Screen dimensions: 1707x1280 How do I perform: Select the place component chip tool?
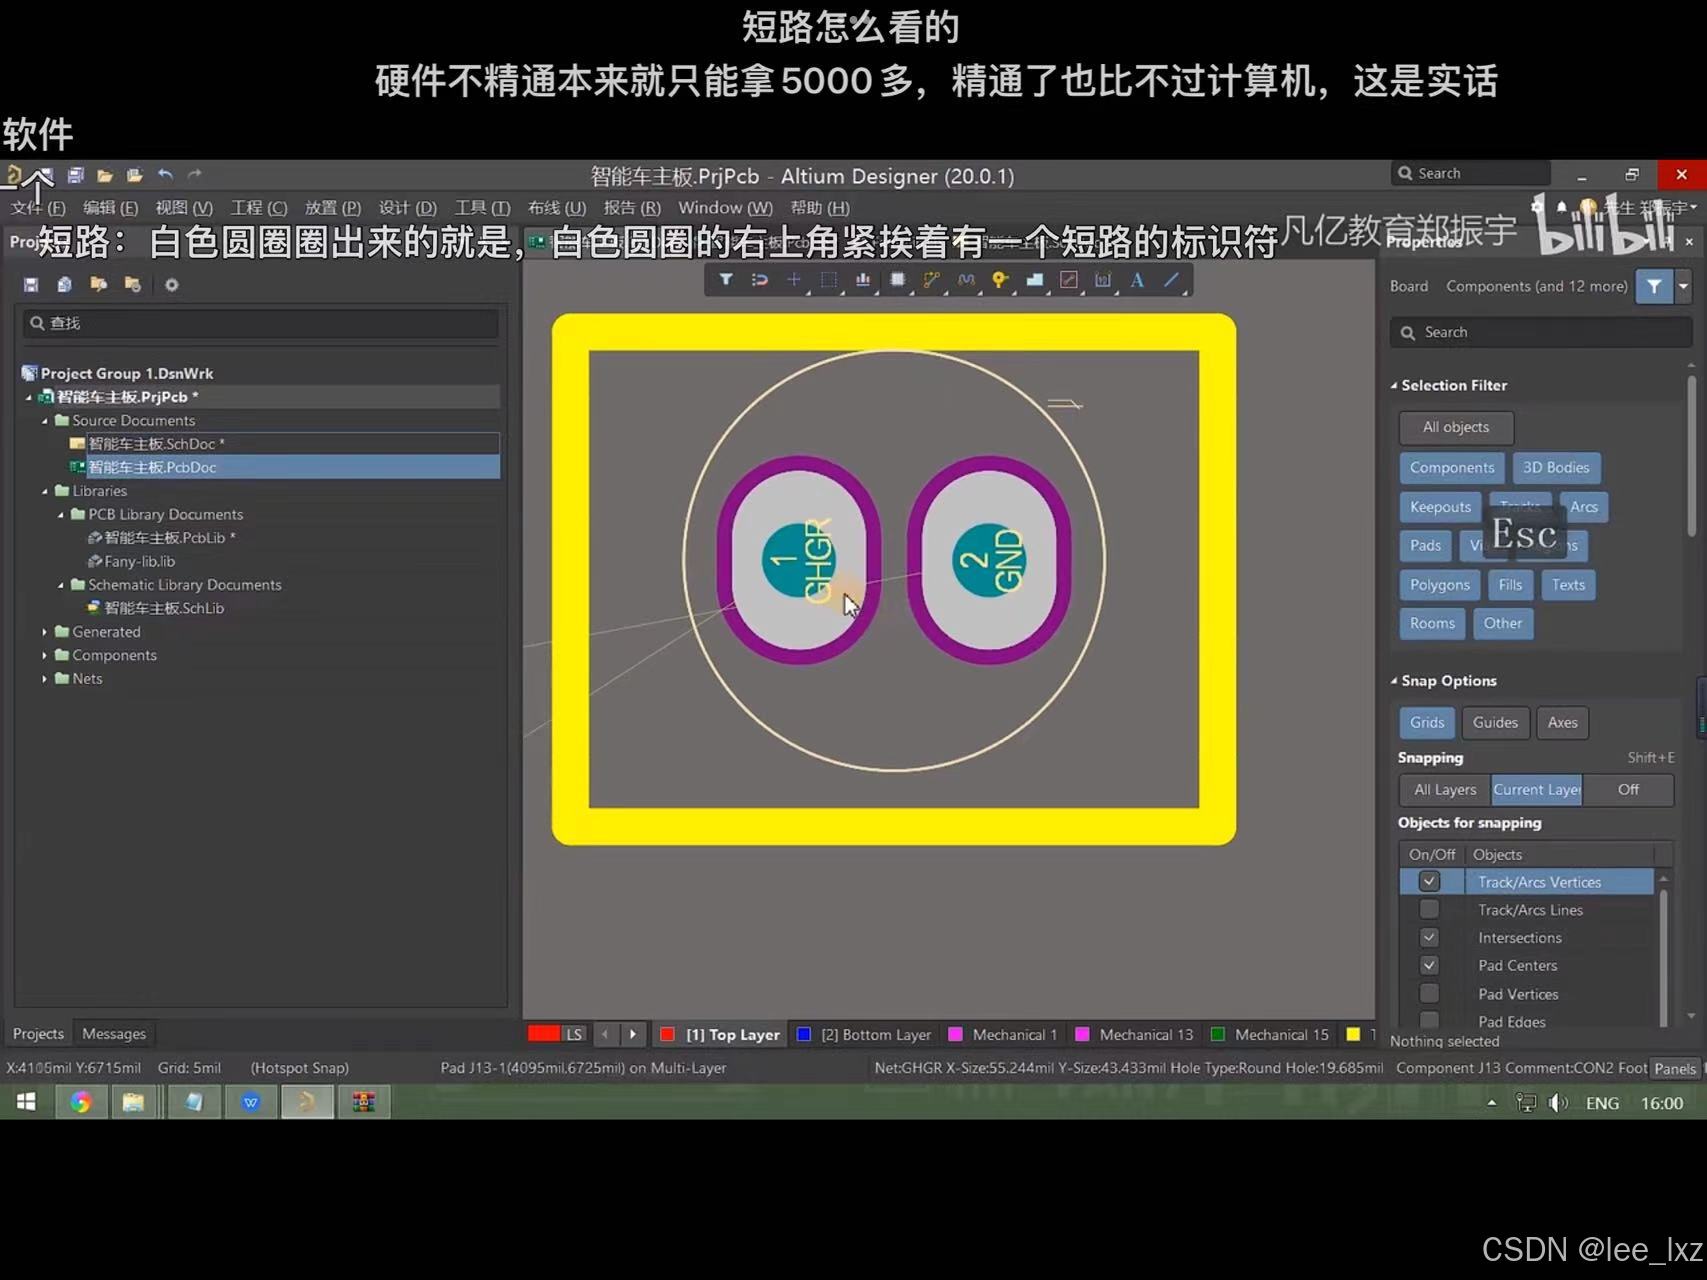897,280
